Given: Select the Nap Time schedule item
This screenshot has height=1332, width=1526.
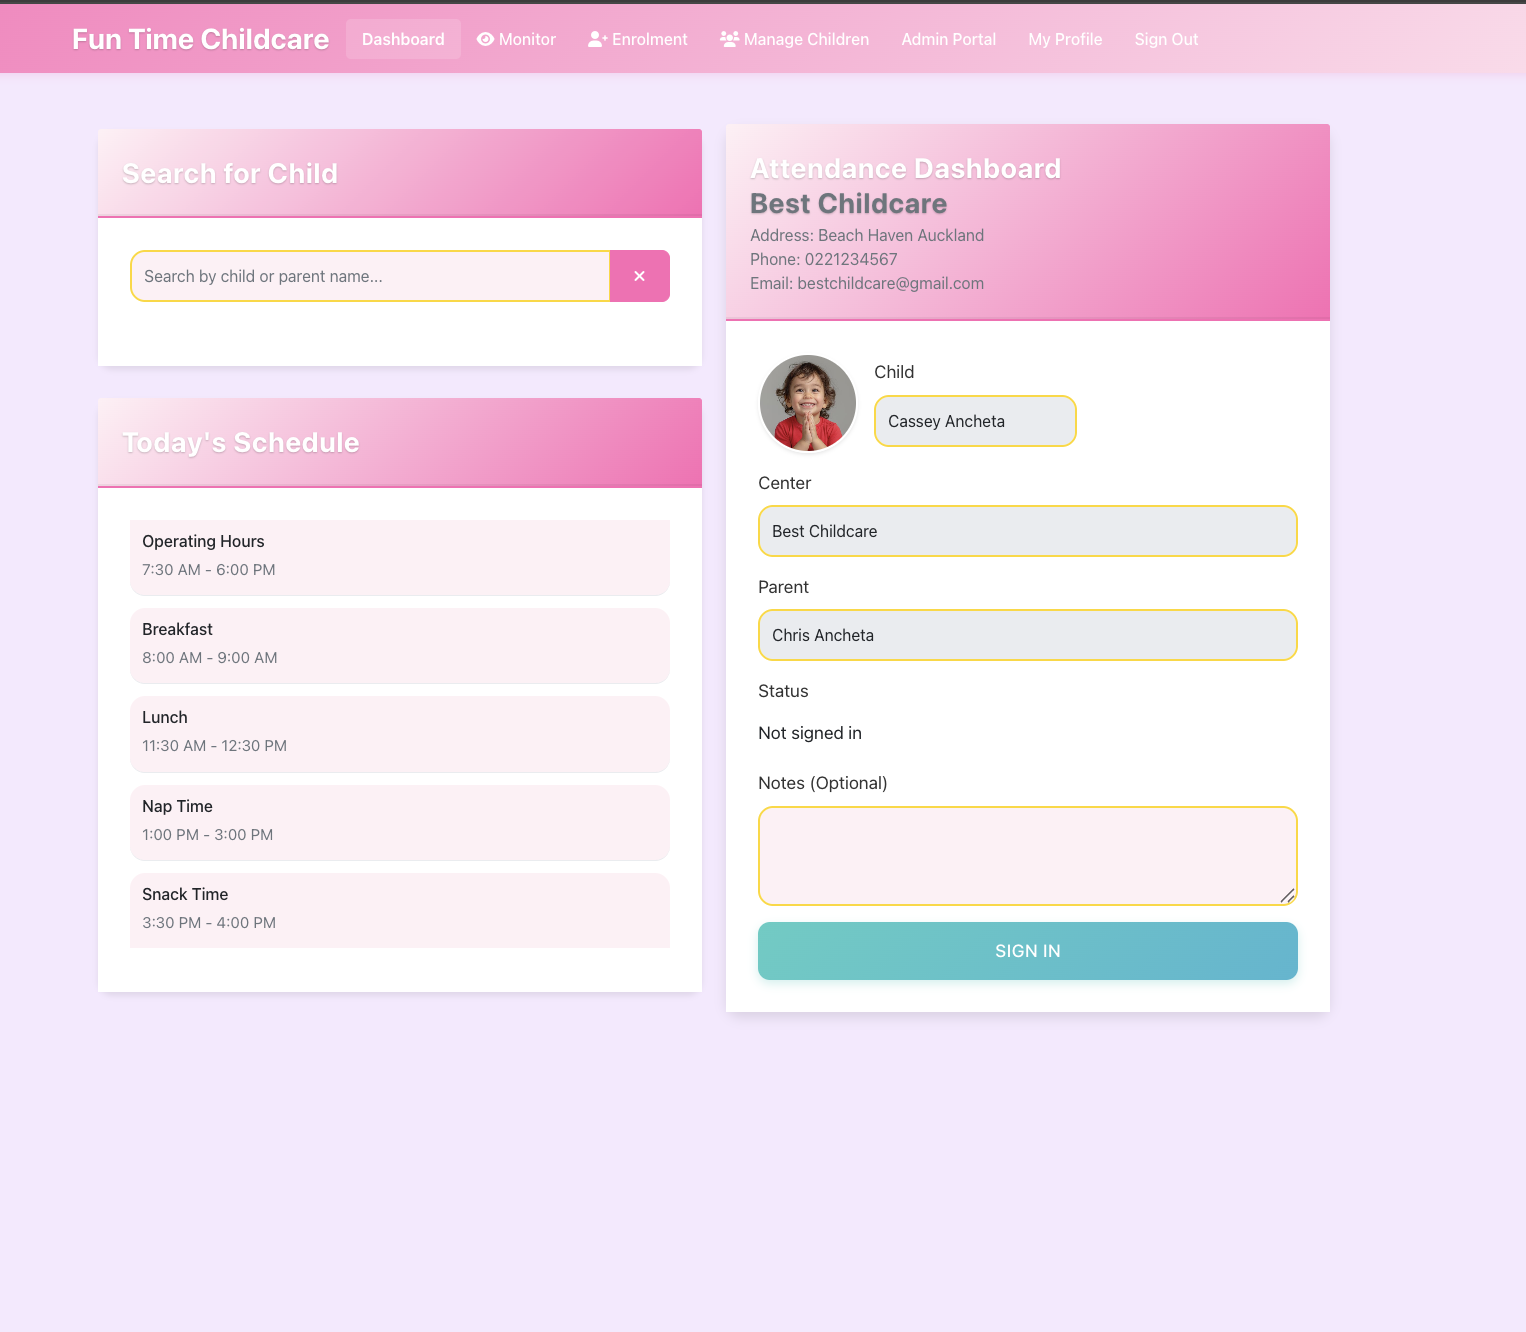Looking at the screenshot, I should [399, 821].
